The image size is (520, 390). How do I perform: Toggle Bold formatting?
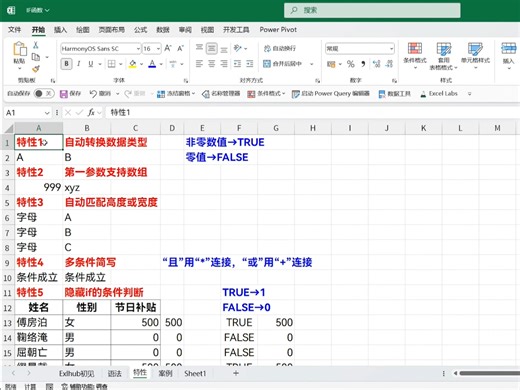point(66,64)
